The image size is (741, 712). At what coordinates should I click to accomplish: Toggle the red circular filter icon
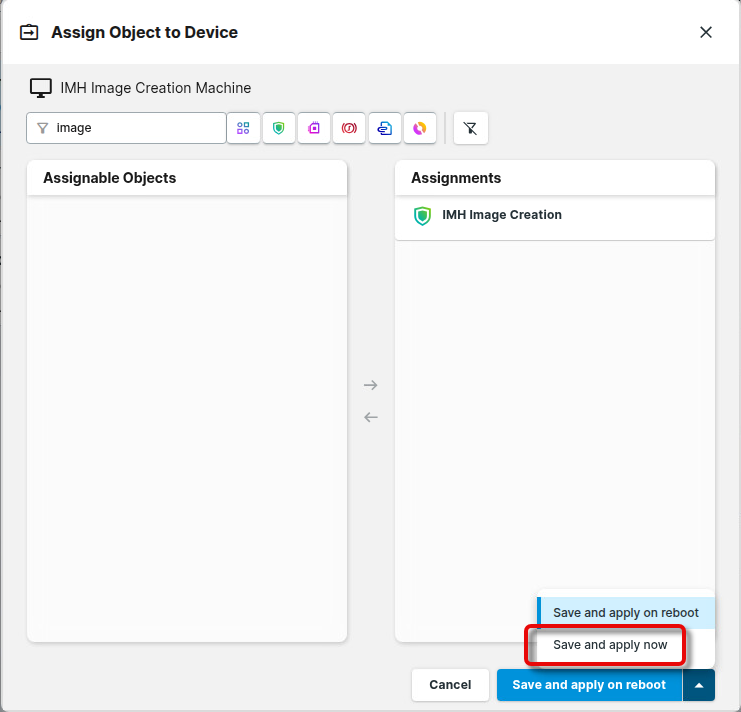[x=349, y=128]
